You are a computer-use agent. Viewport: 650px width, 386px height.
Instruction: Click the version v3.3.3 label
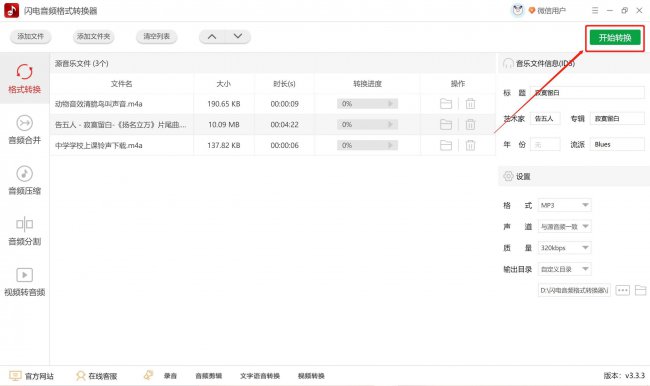[x=624, y=376]
